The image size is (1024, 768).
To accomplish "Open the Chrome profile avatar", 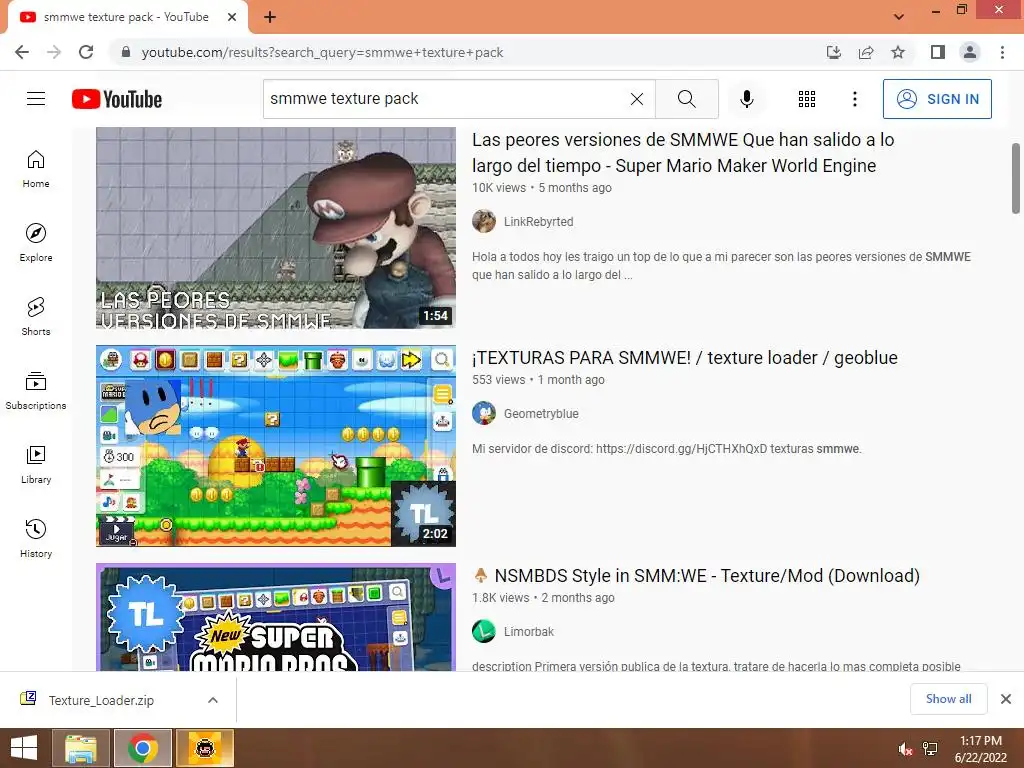I will pyautogui.click(x=970, y=52).
